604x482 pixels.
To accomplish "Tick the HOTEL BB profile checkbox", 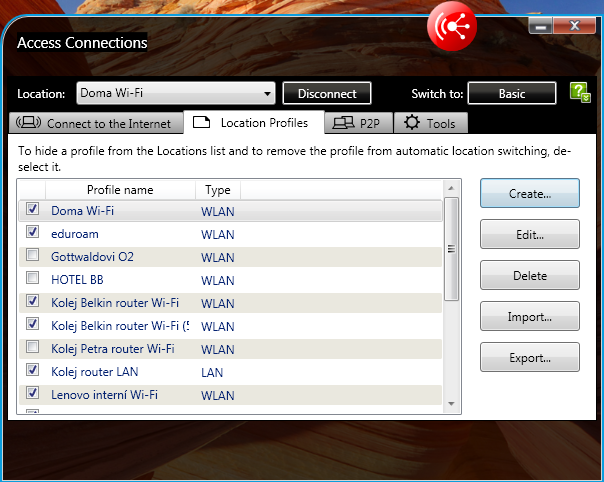I will (x=33, y=279).
